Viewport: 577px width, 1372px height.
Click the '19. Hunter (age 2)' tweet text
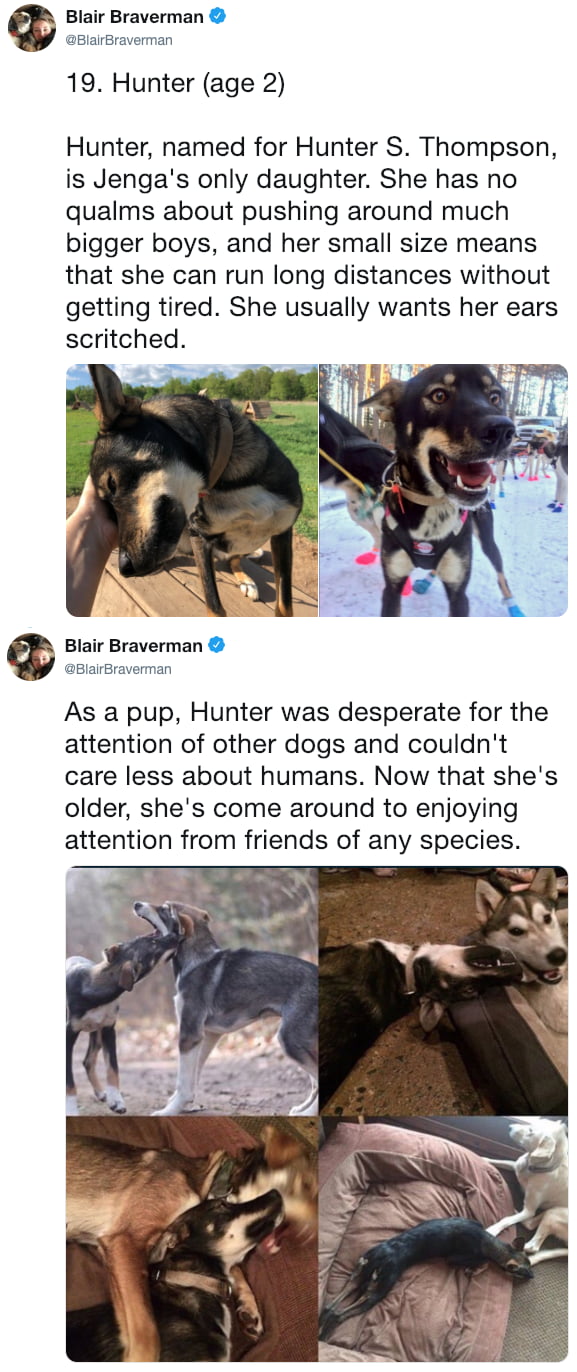click(175, 84)
